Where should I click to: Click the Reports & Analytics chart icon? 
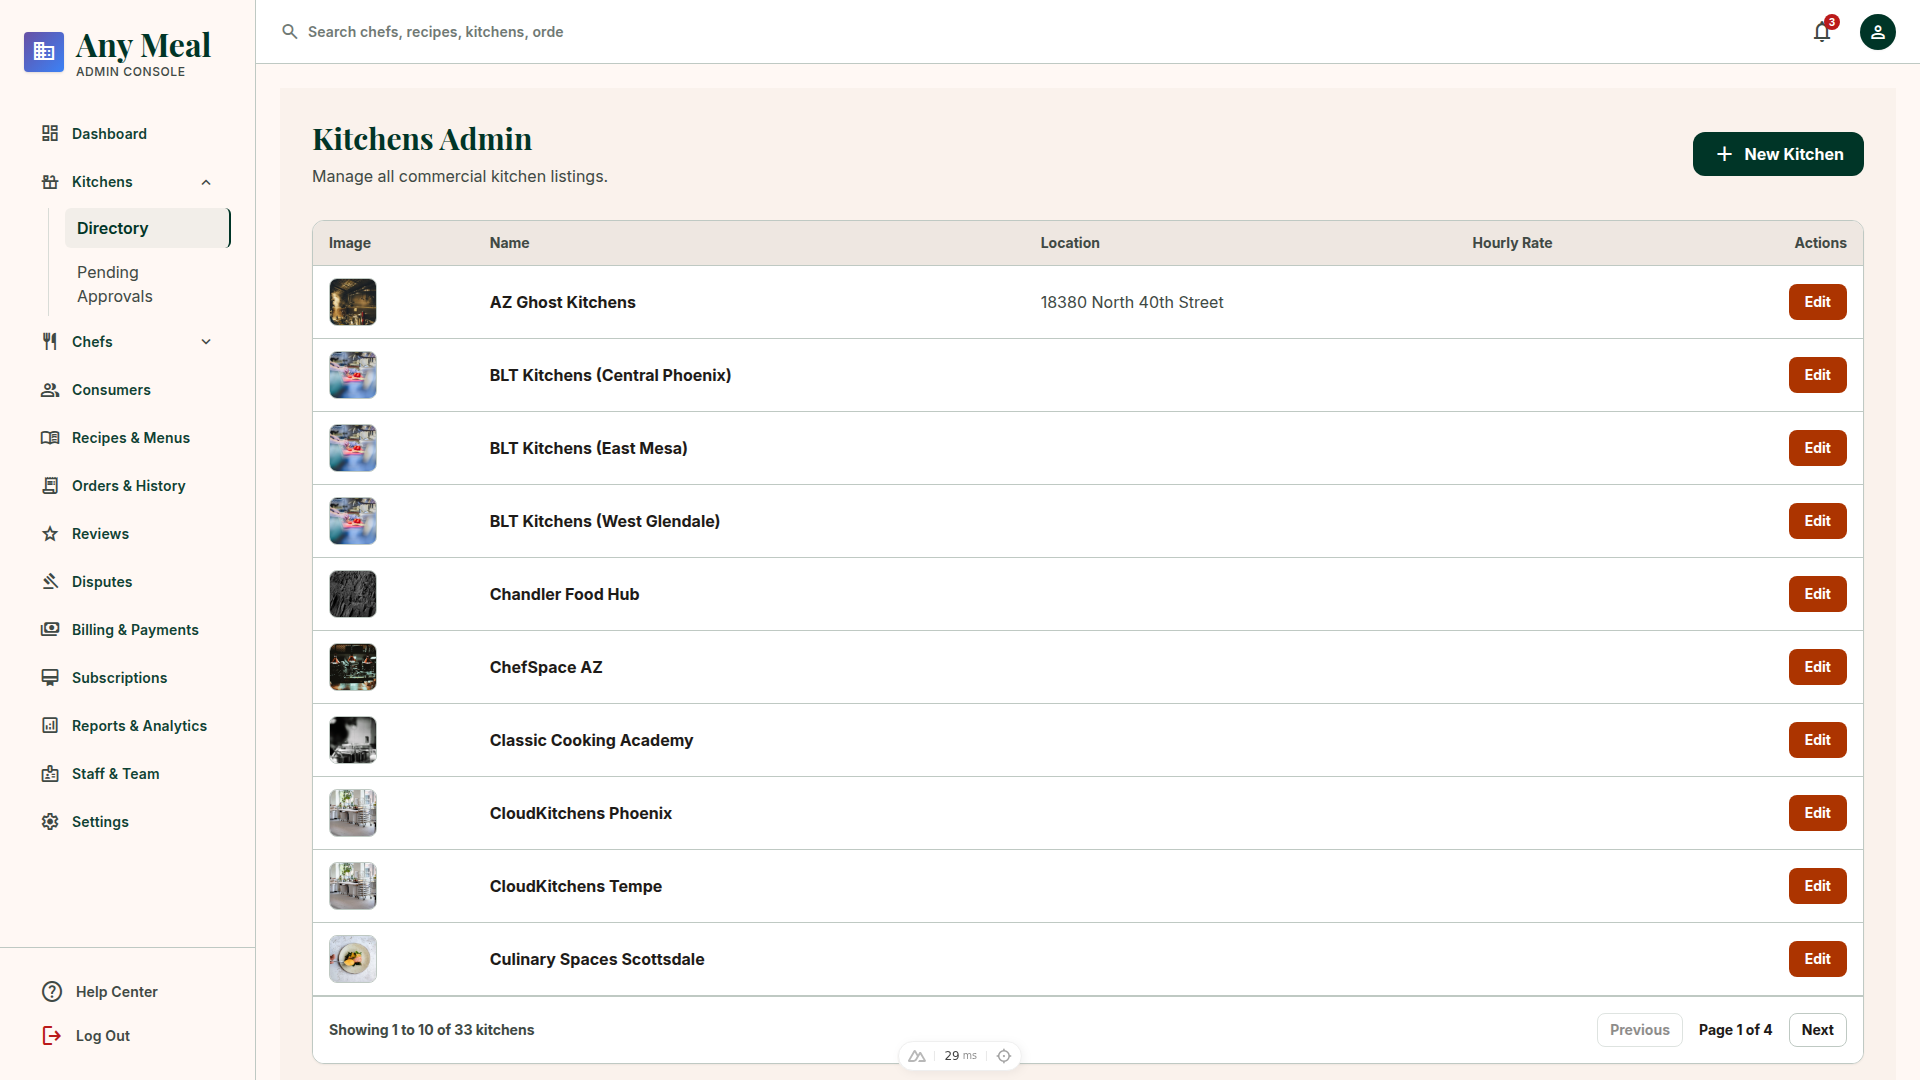[50, 726]
